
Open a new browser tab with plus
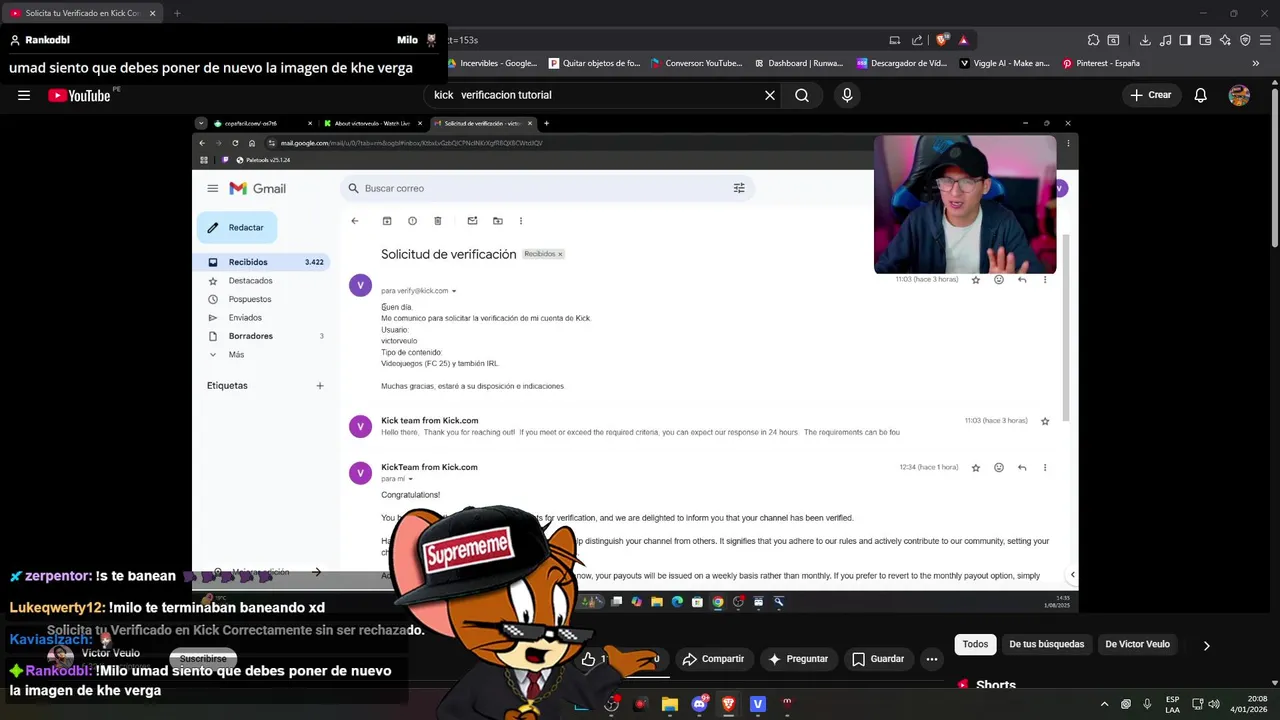pos(177,13)
